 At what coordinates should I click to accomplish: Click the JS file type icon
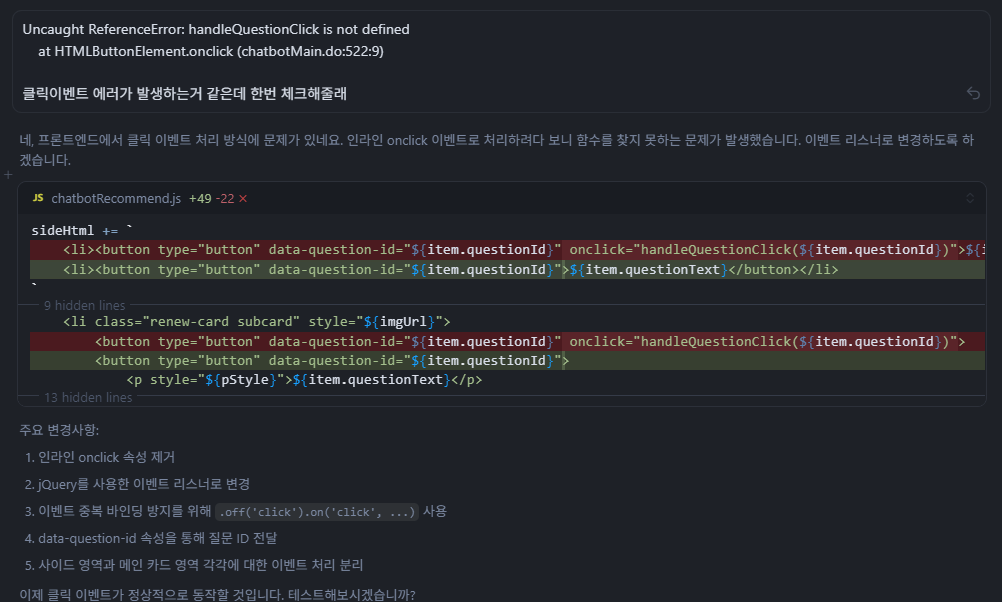(x=38, y=199)
